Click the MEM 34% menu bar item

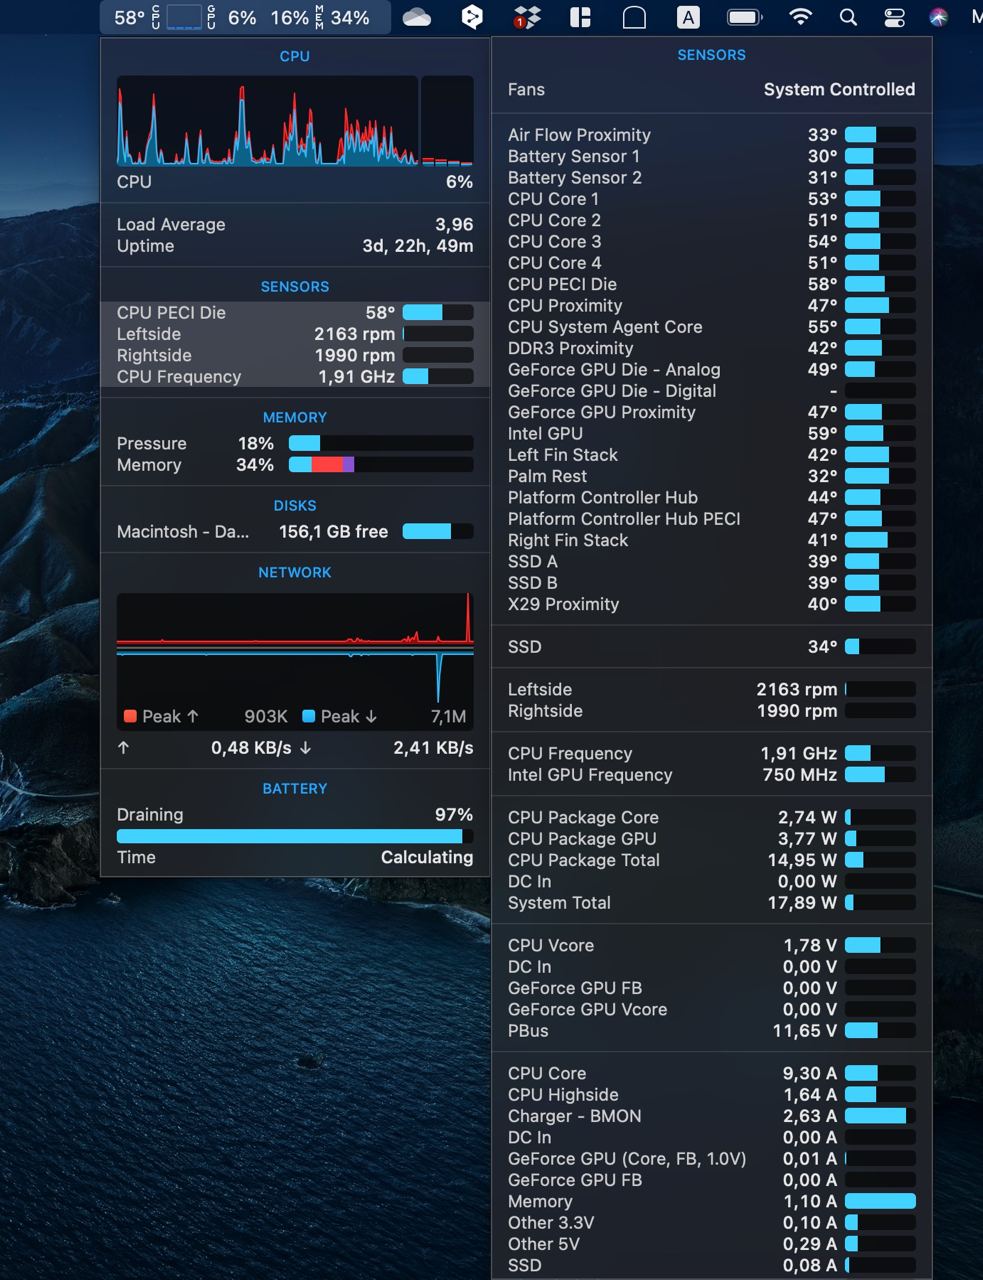[342, 17]
